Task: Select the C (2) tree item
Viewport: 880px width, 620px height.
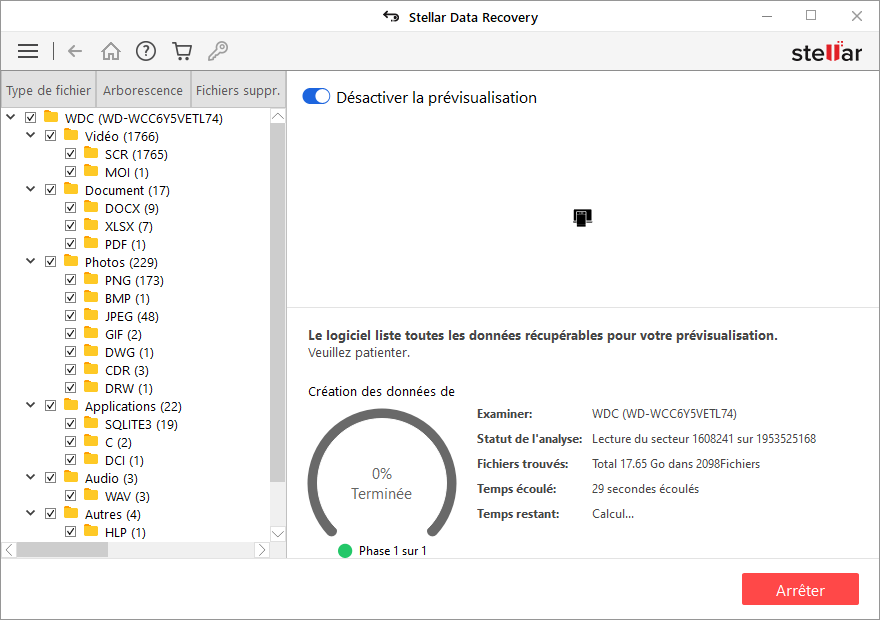Action: (118, 442)
